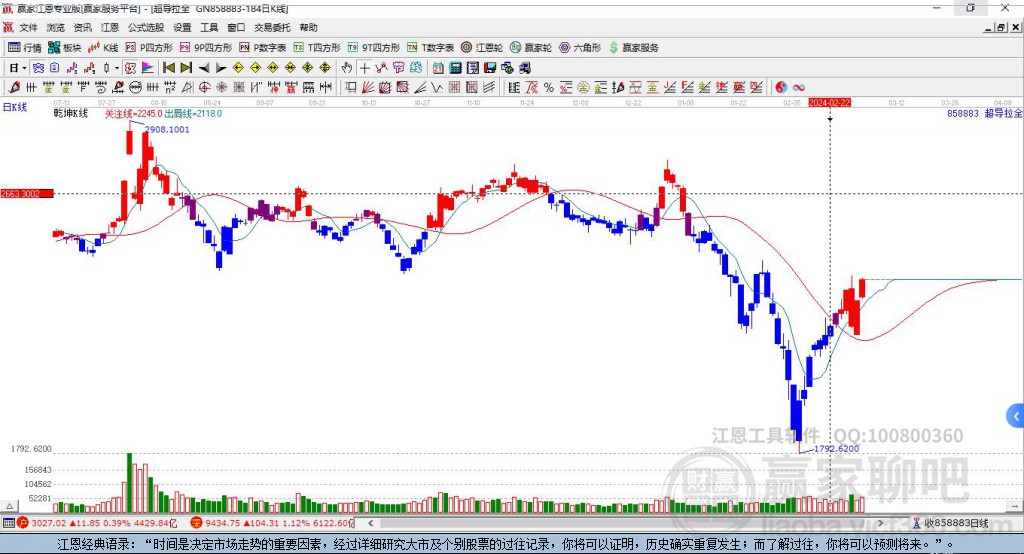Open the 帮助 menu
Viewport: 1024px width, 554px height.
click(308, 27)
